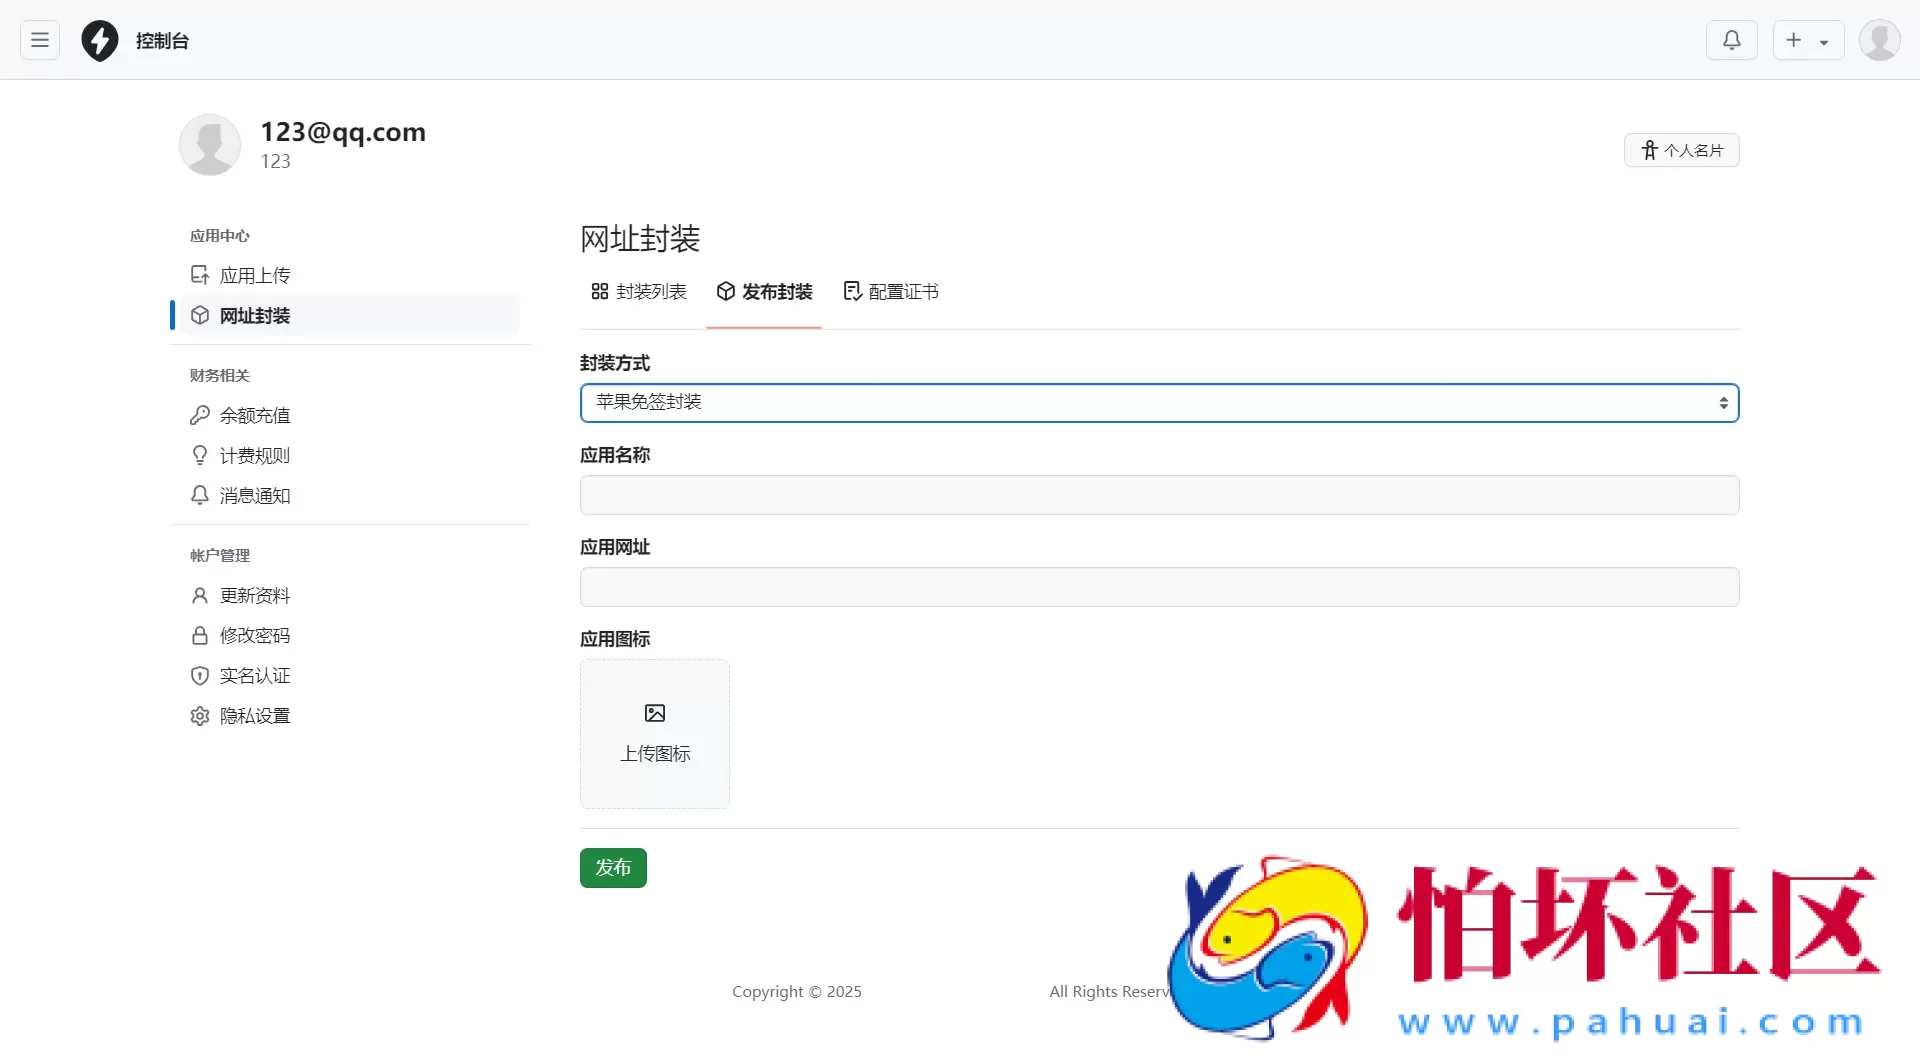Switch to the 封装列表 tab
Screen dimensions: 1920x1063
(638, 292)
